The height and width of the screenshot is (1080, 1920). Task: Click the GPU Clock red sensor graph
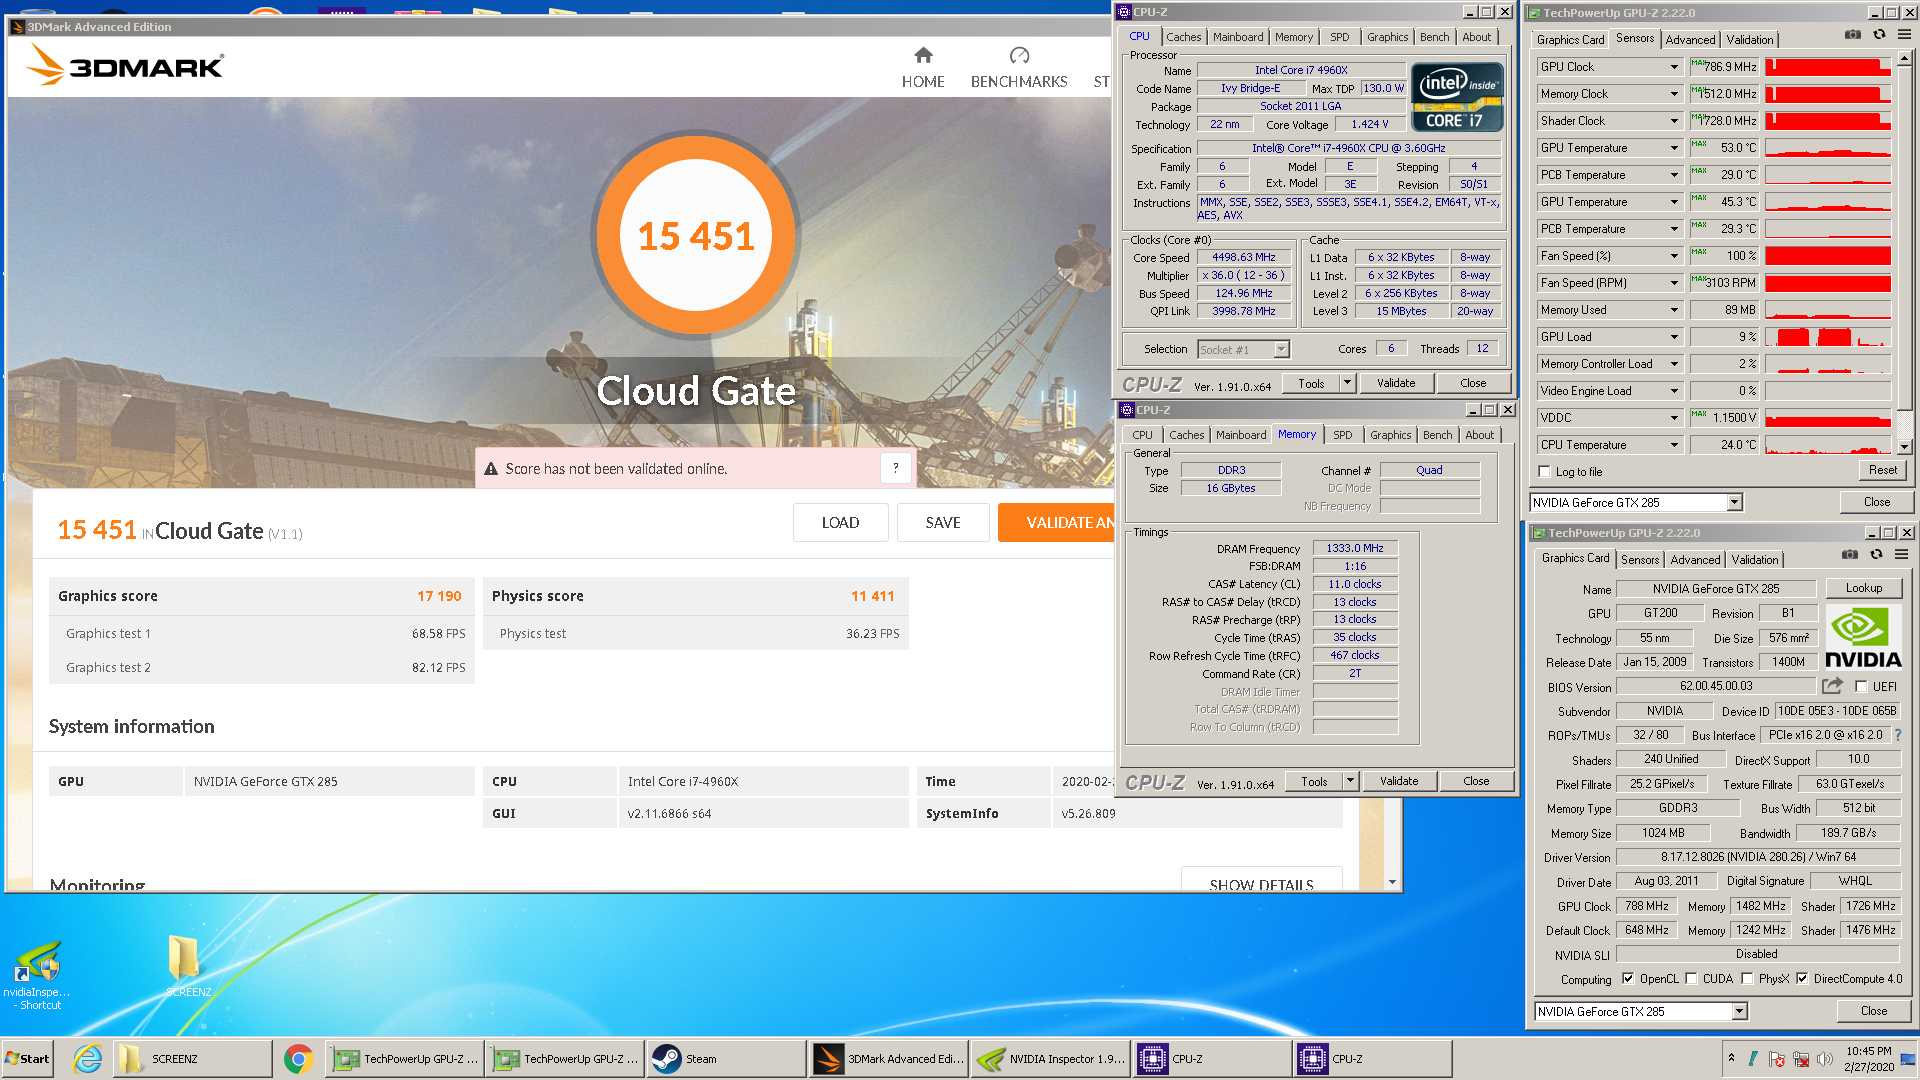pos(1827,67)
